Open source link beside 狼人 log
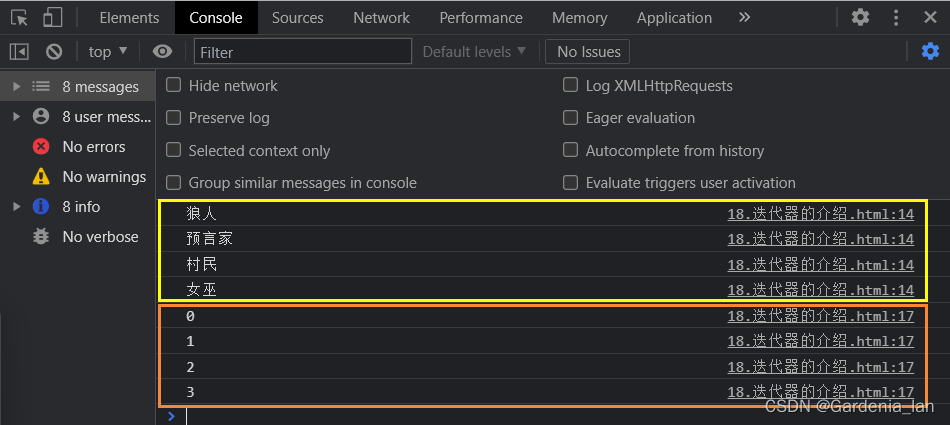950x425 pixels. 820,213
